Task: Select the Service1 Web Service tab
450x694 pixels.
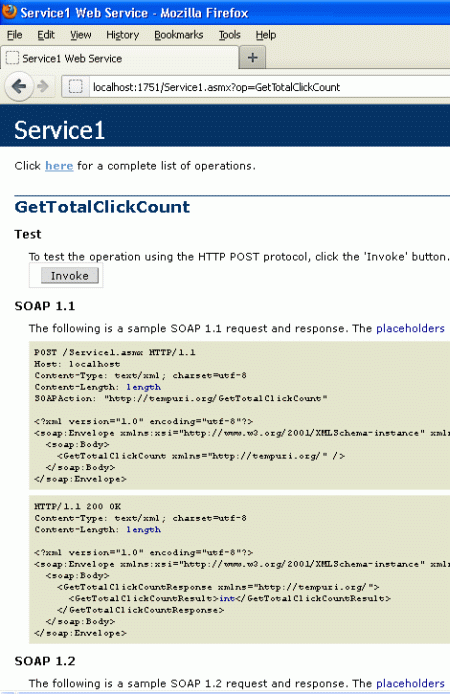Action: click(x=119, y=58)
